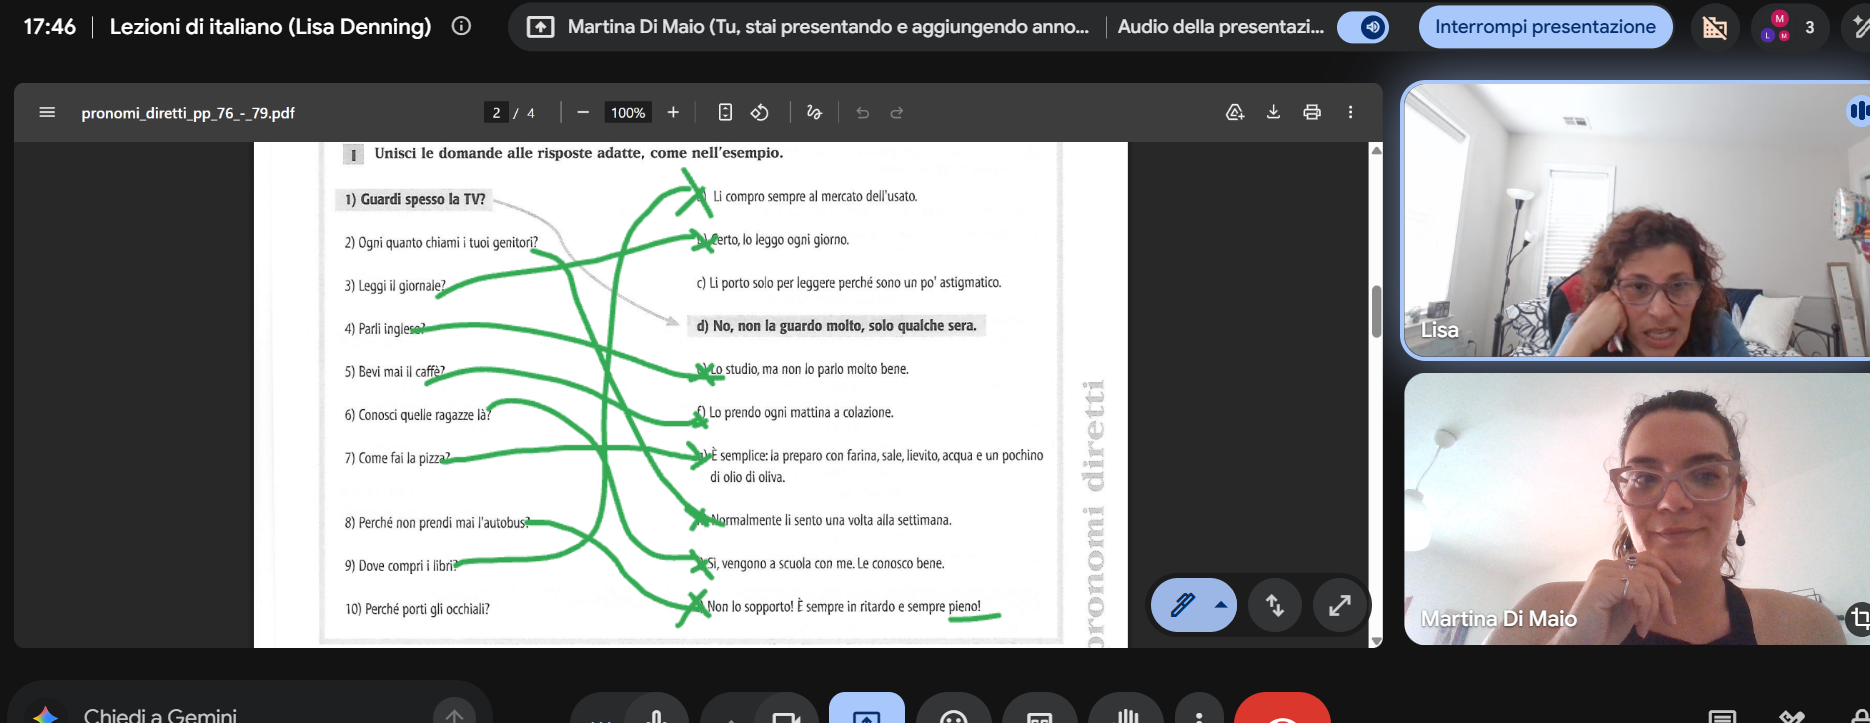This screenshot has width=1870, height=723.
Task: Click the add to Drive icon
Action: tap(1235, 112)
